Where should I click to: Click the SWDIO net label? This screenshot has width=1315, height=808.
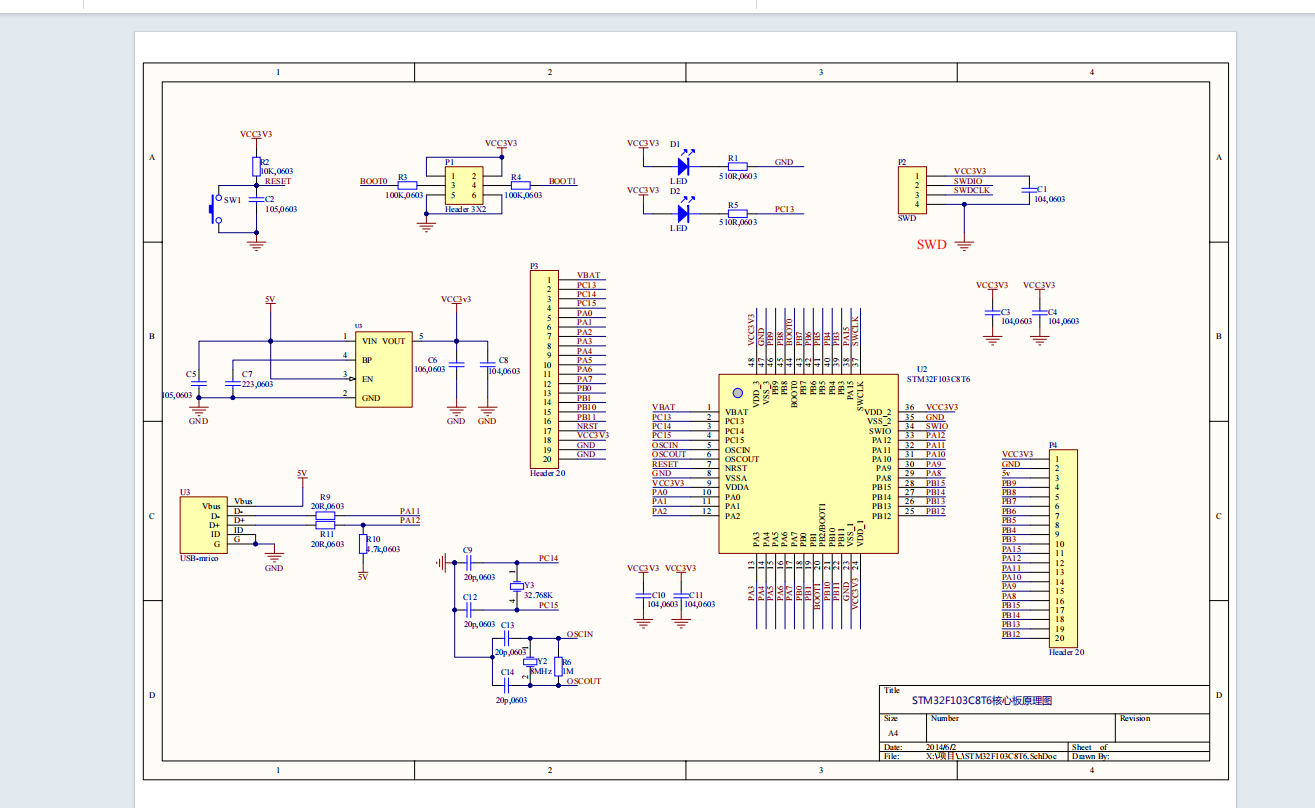(968, 180)
